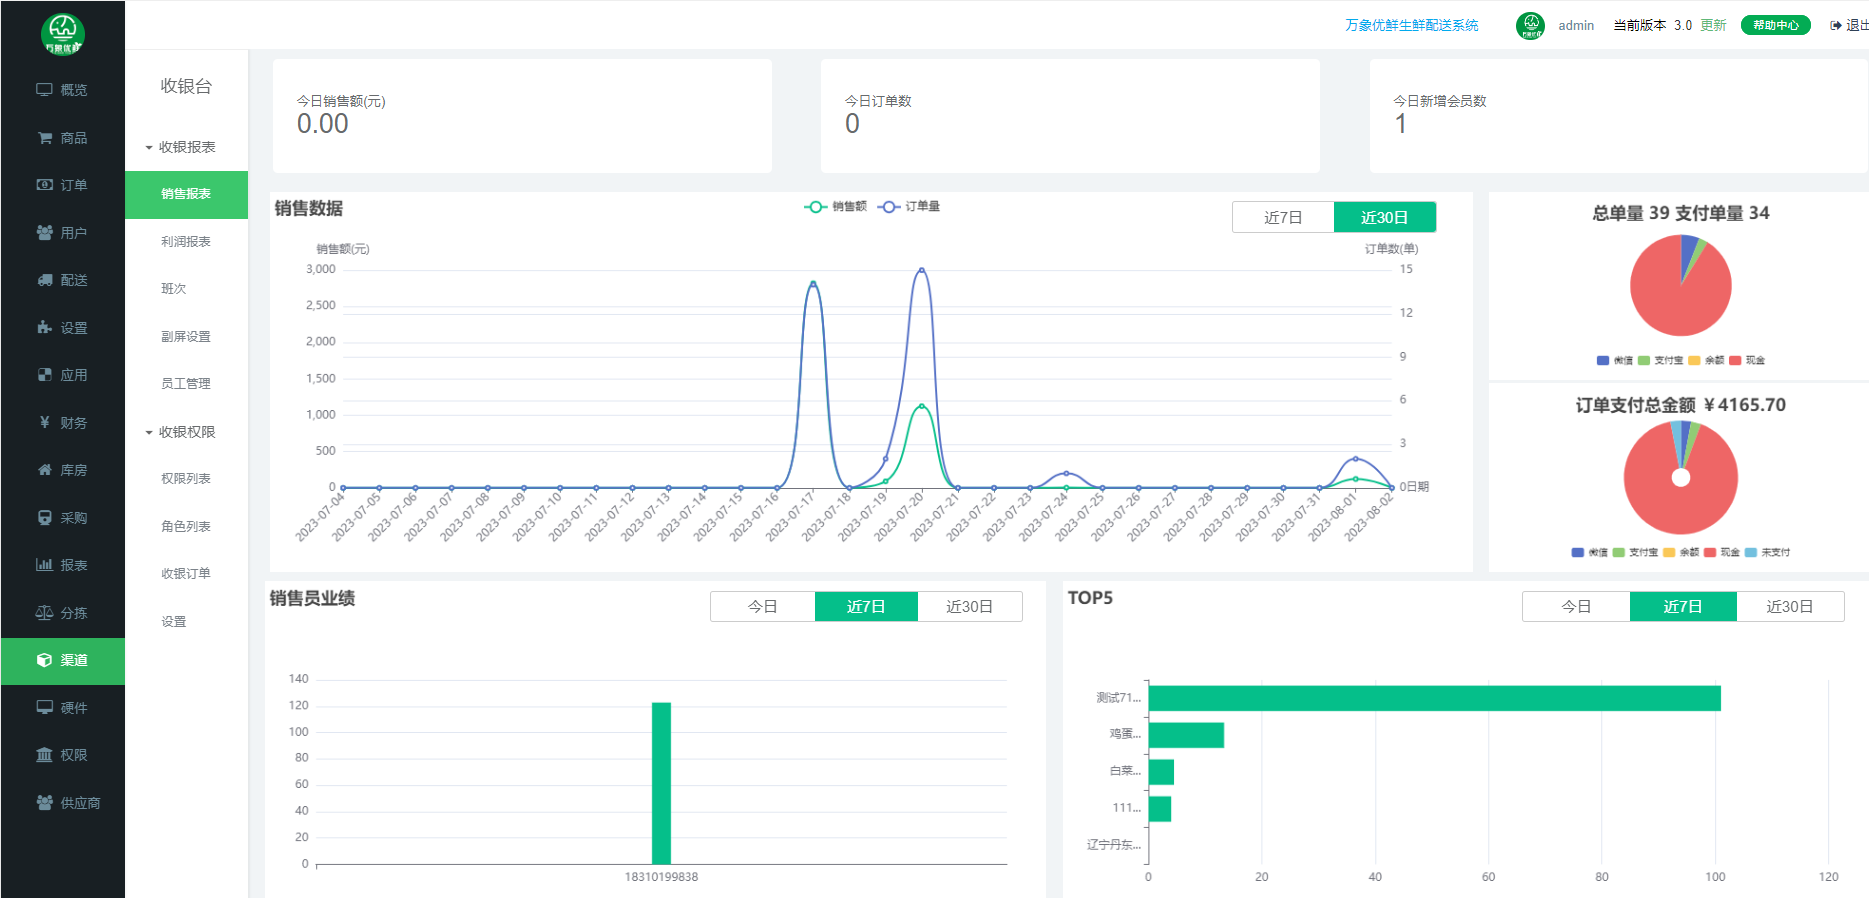Click the 更新 version link
This screenshot has height=898, width=1869.
[x=1713, y=26]
